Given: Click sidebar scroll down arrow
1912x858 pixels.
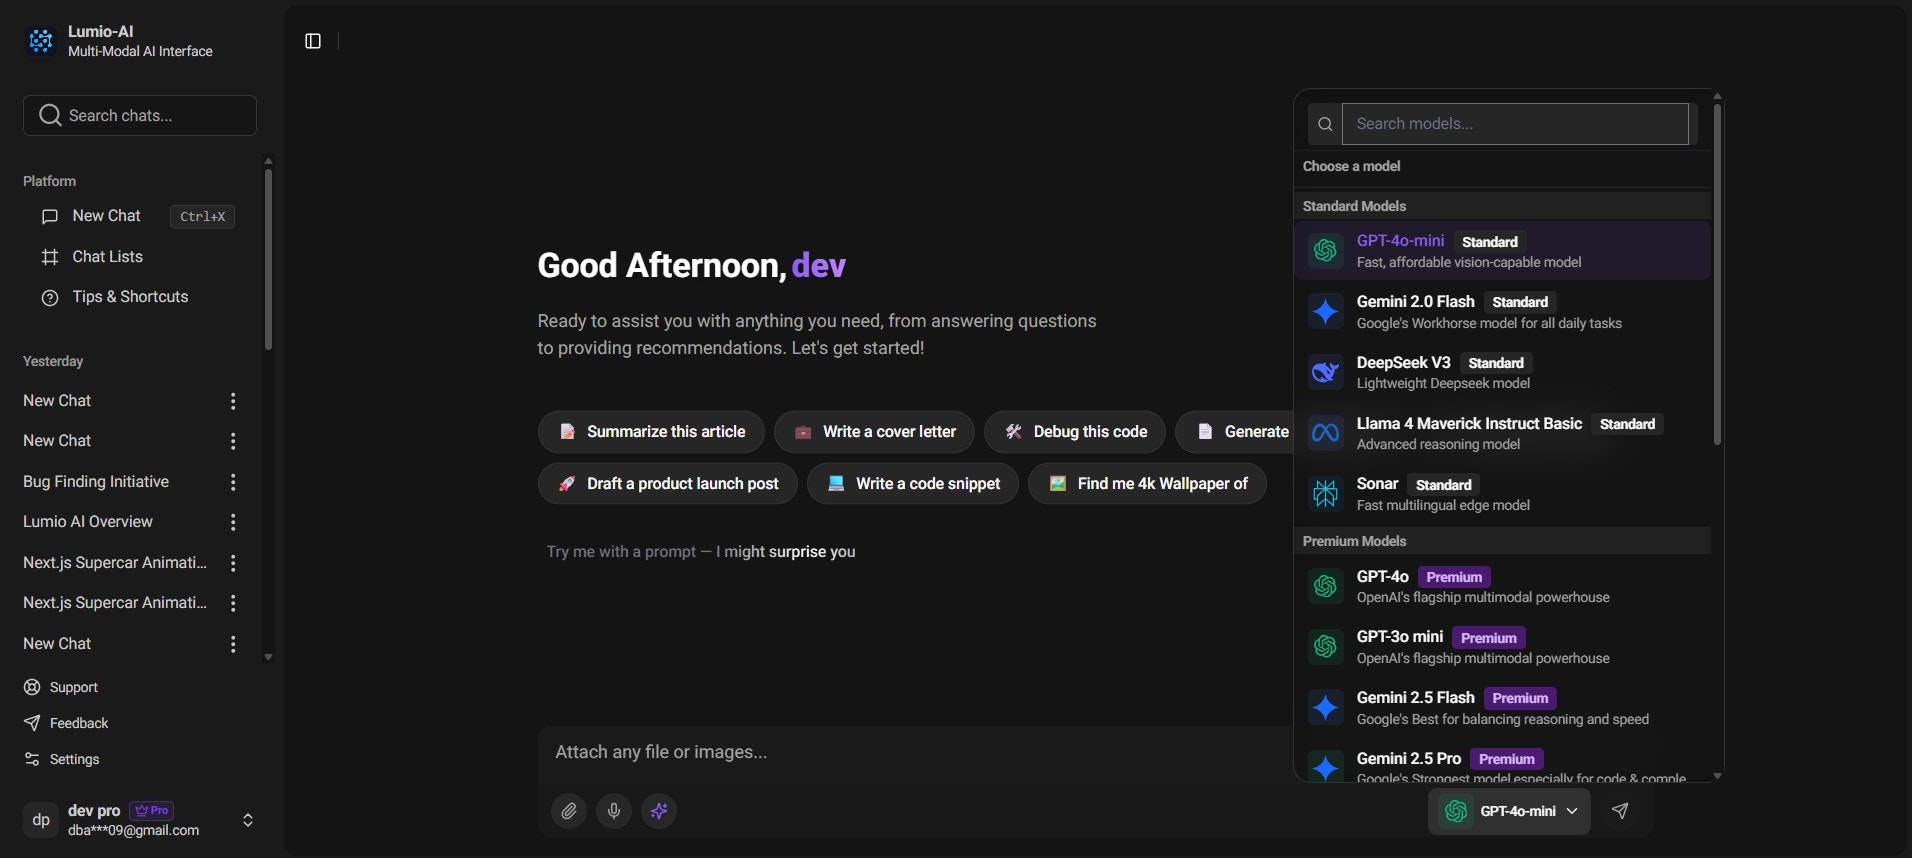Looking at the screenshot, I should (268, 657).
